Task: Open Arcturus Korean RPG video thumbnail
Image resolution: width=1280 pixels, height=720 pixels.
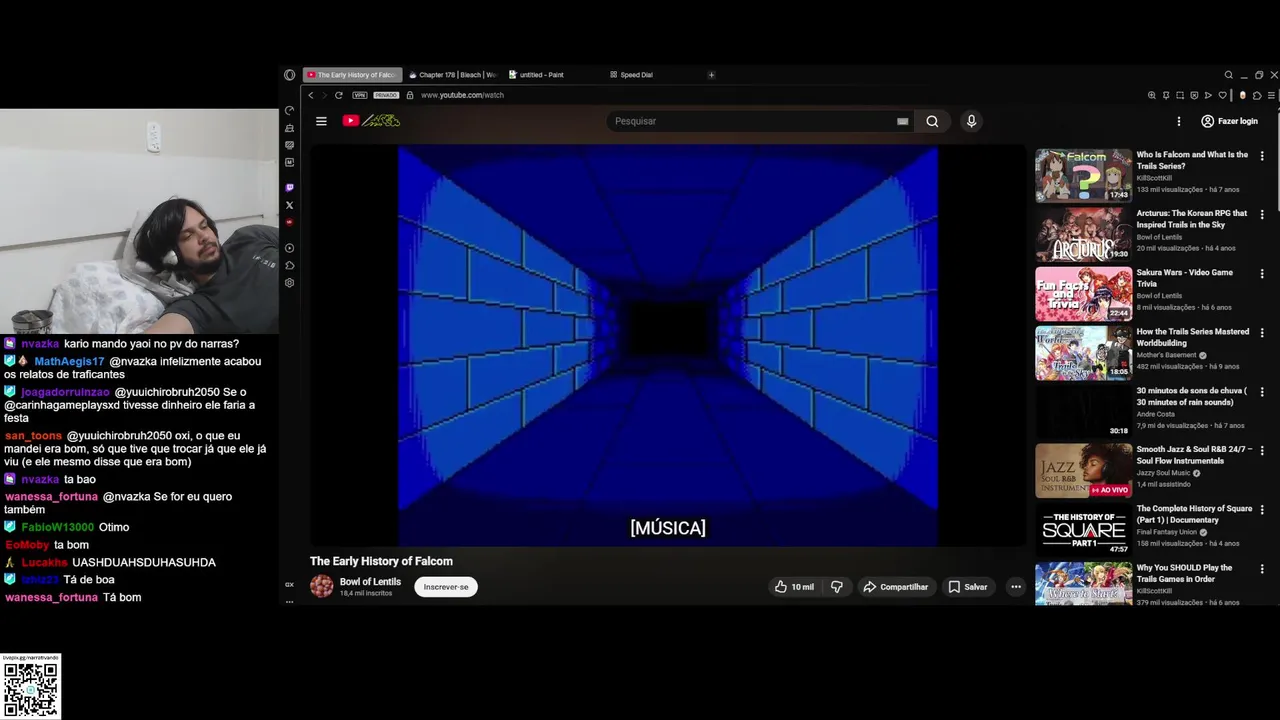Action: pos(1084,235)
